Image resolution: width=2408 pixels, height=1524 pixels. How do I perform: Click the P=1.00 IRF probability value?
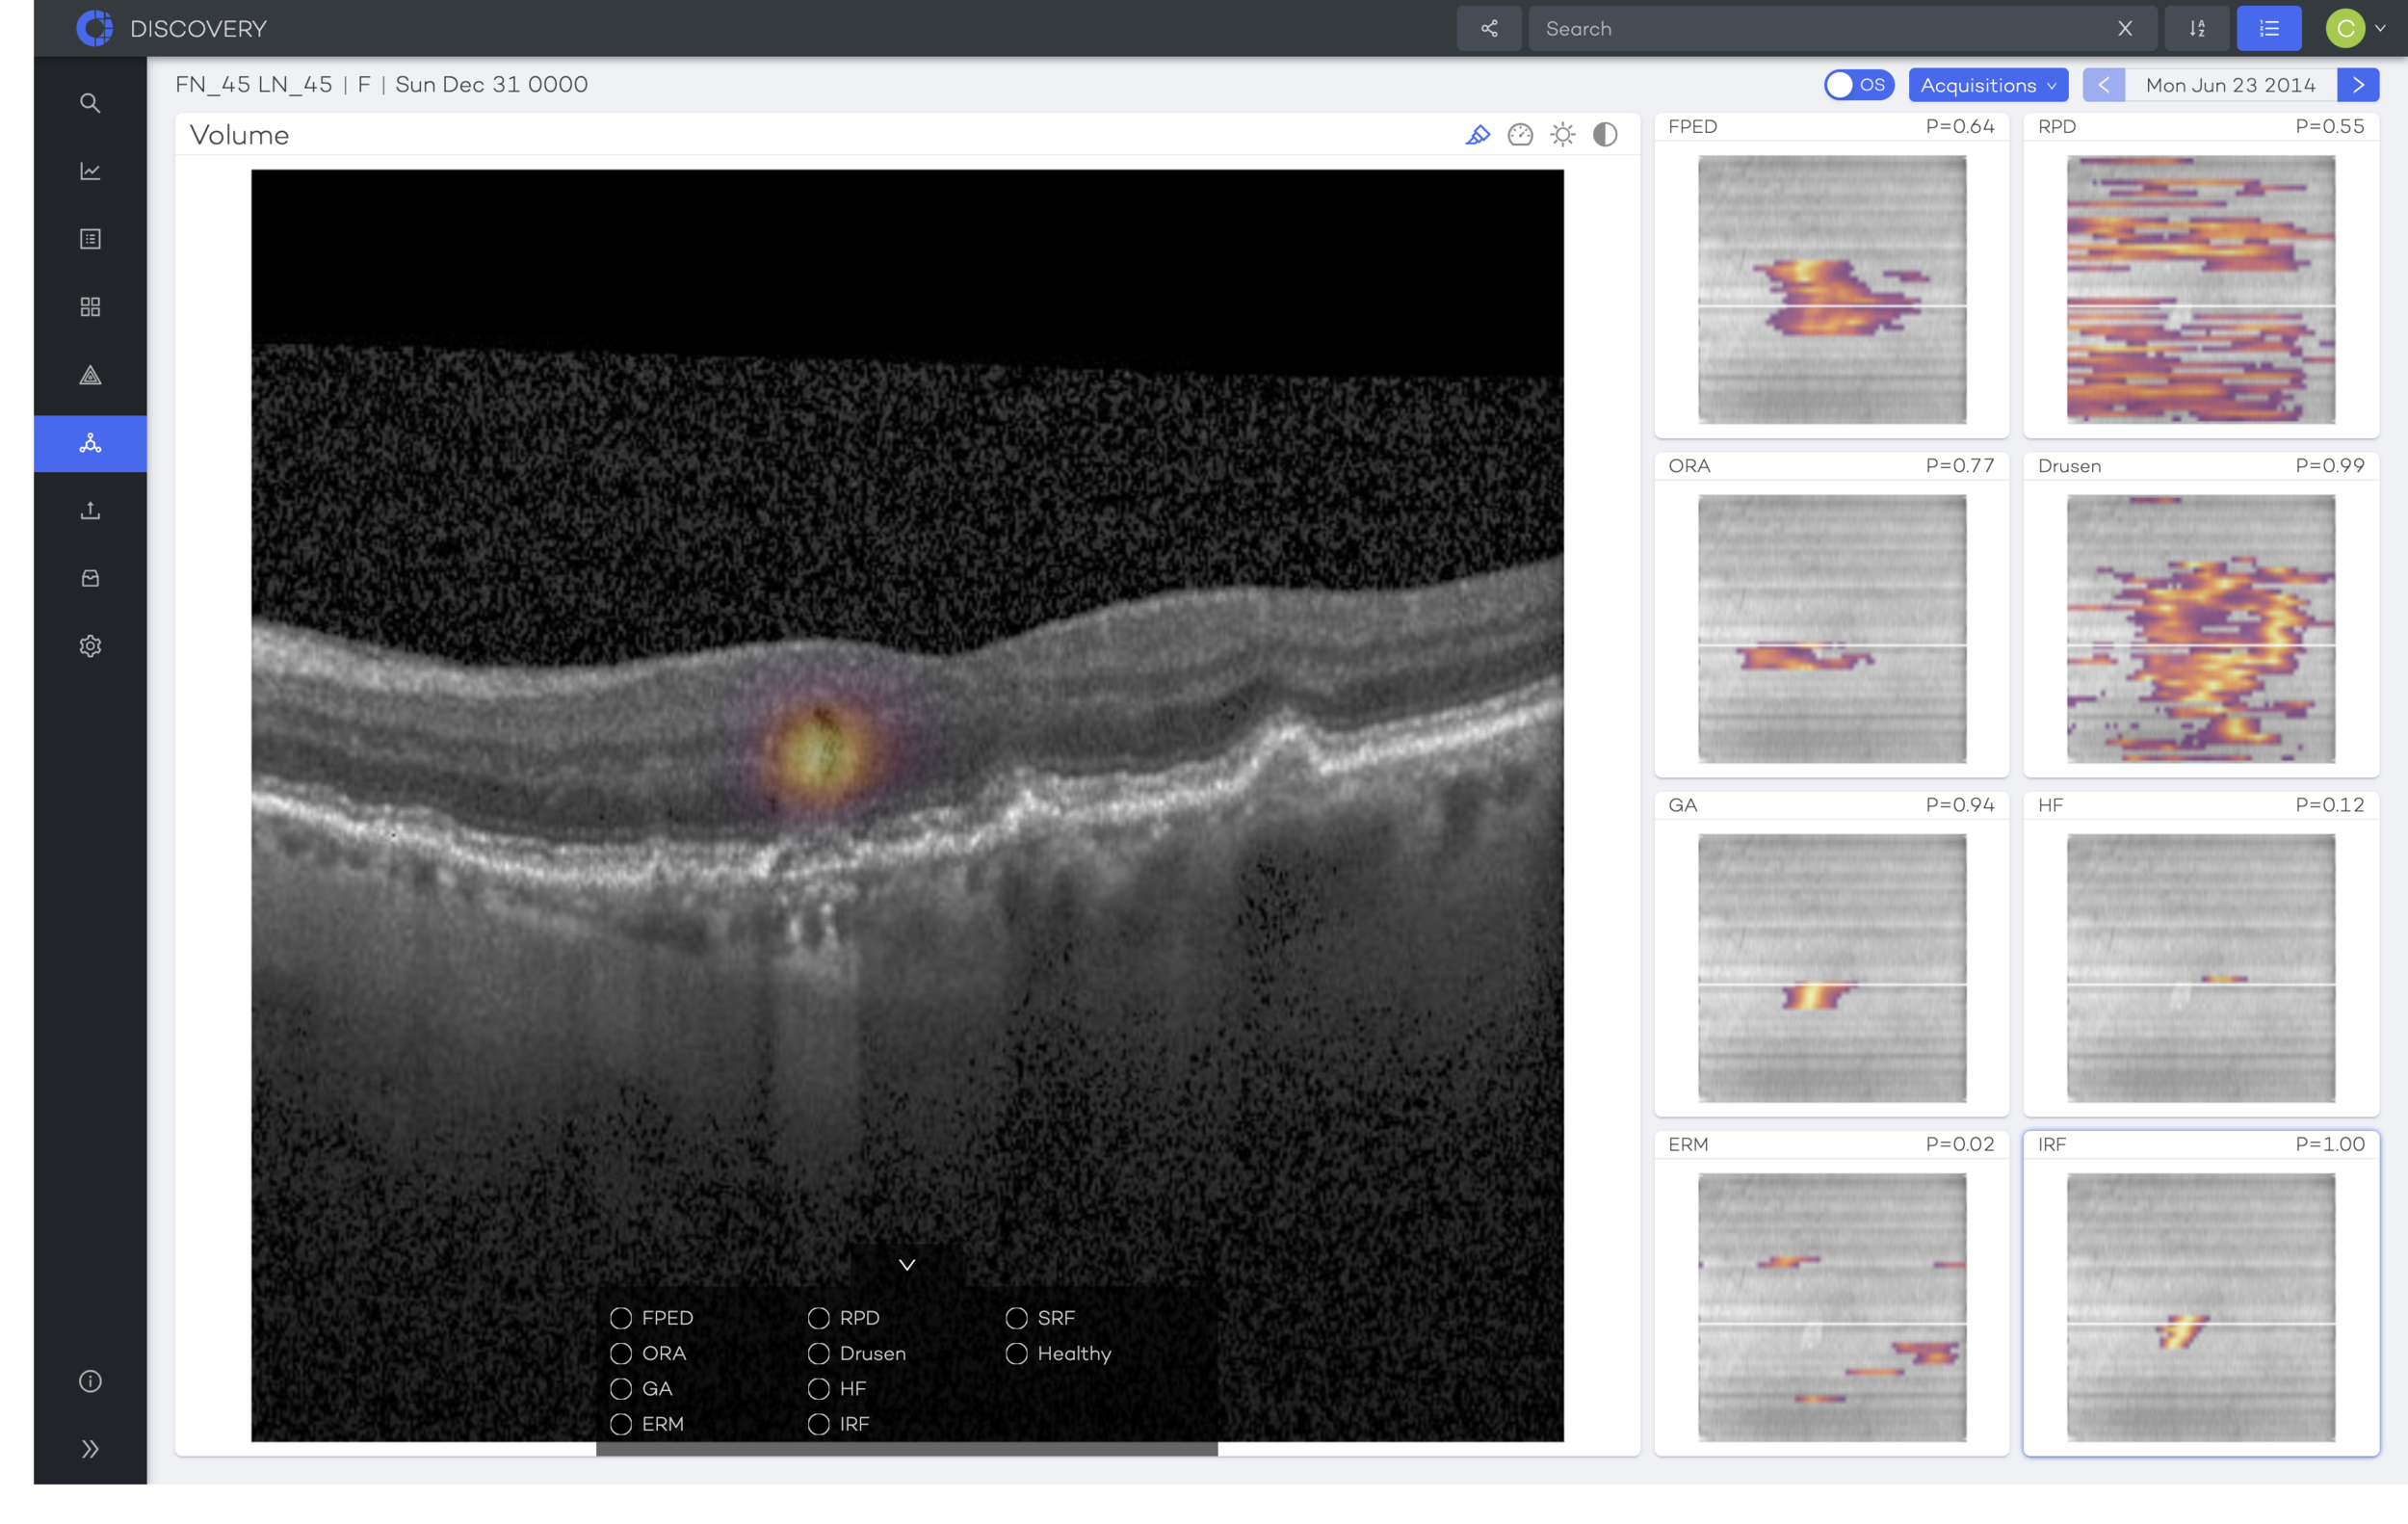point(2330,1145)
